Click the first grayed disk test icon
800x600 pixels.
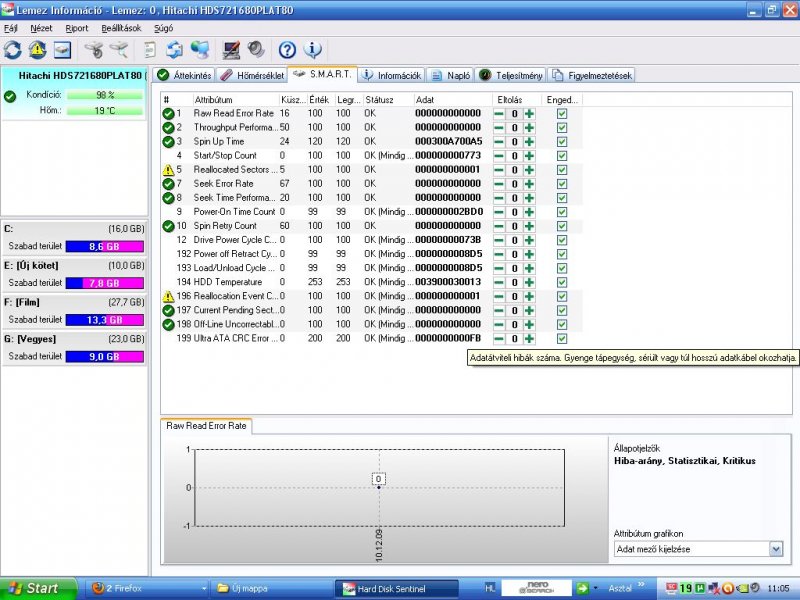click(x=94, y=50)
